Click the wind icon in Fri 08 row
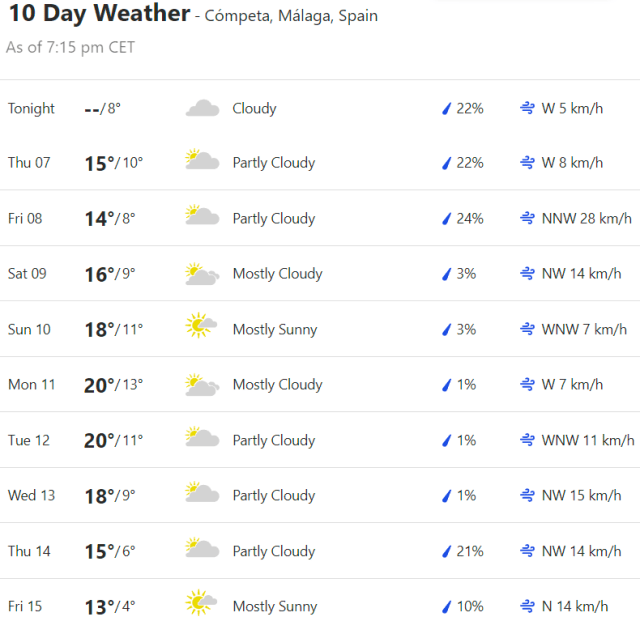The height and width of the screenshot is (621, 640). tap(527, 219)
